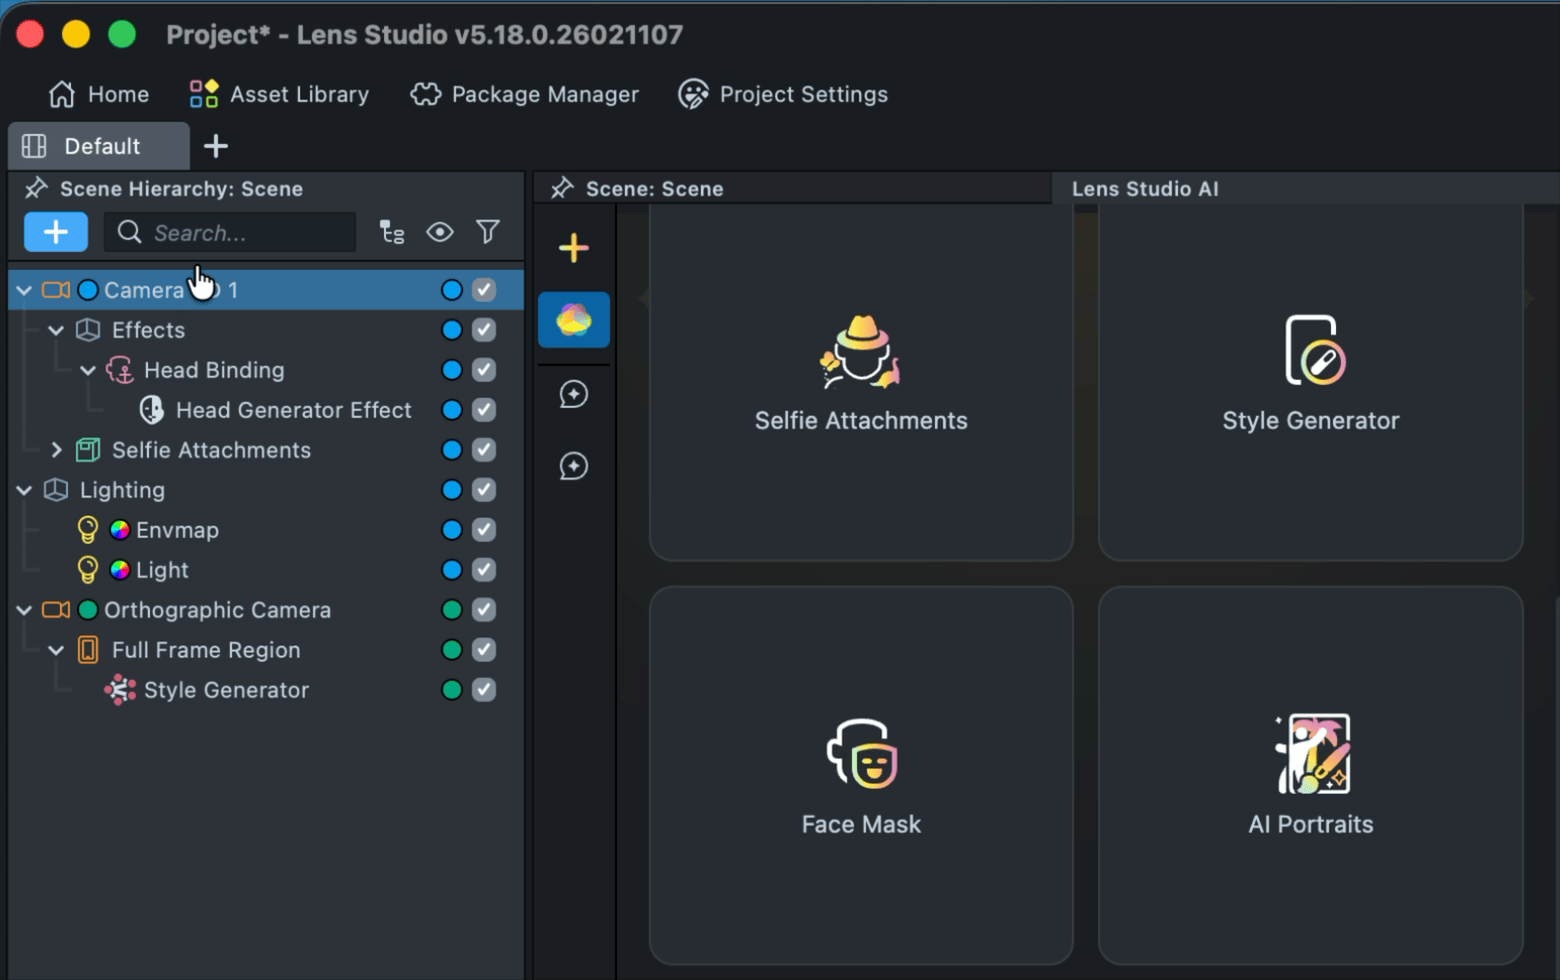
Task: Switch to the Lens Studio AI tab
Action: [x=1144, y=189]
